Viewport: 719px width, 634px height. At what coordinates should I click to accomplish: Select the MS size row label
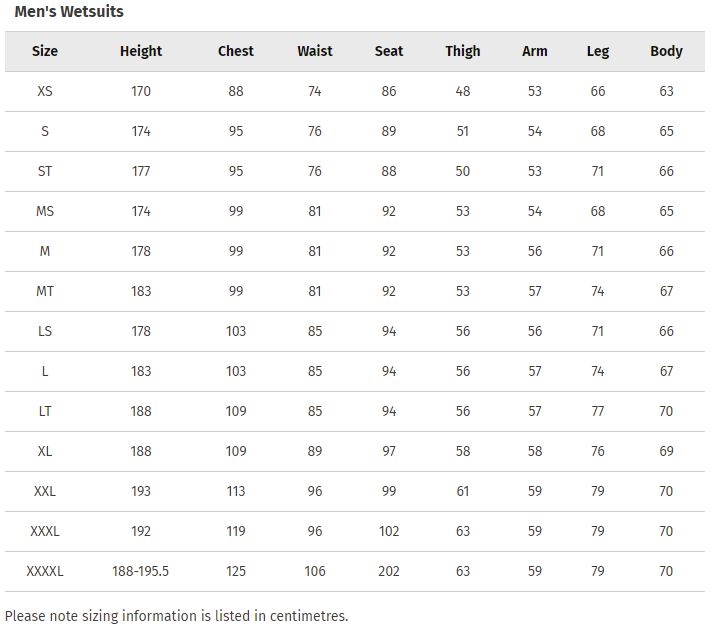[x=45, y=211]
